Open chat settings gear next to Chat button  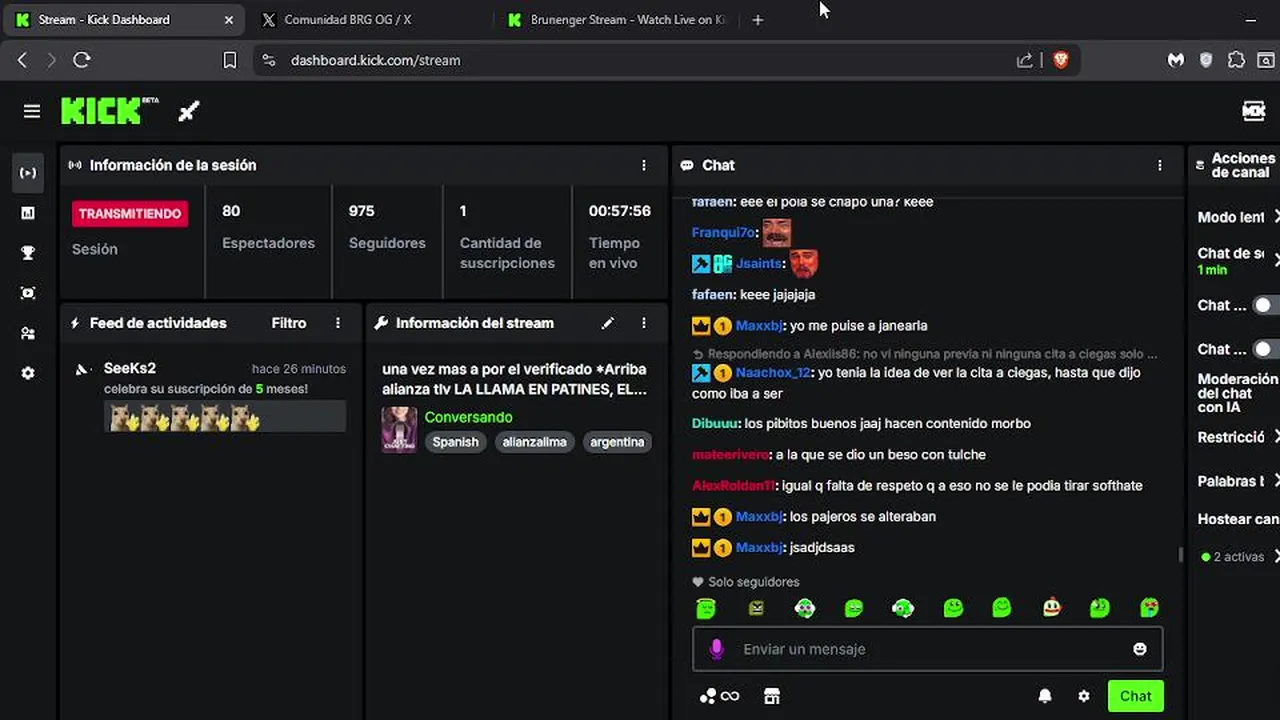(1083, 696)
